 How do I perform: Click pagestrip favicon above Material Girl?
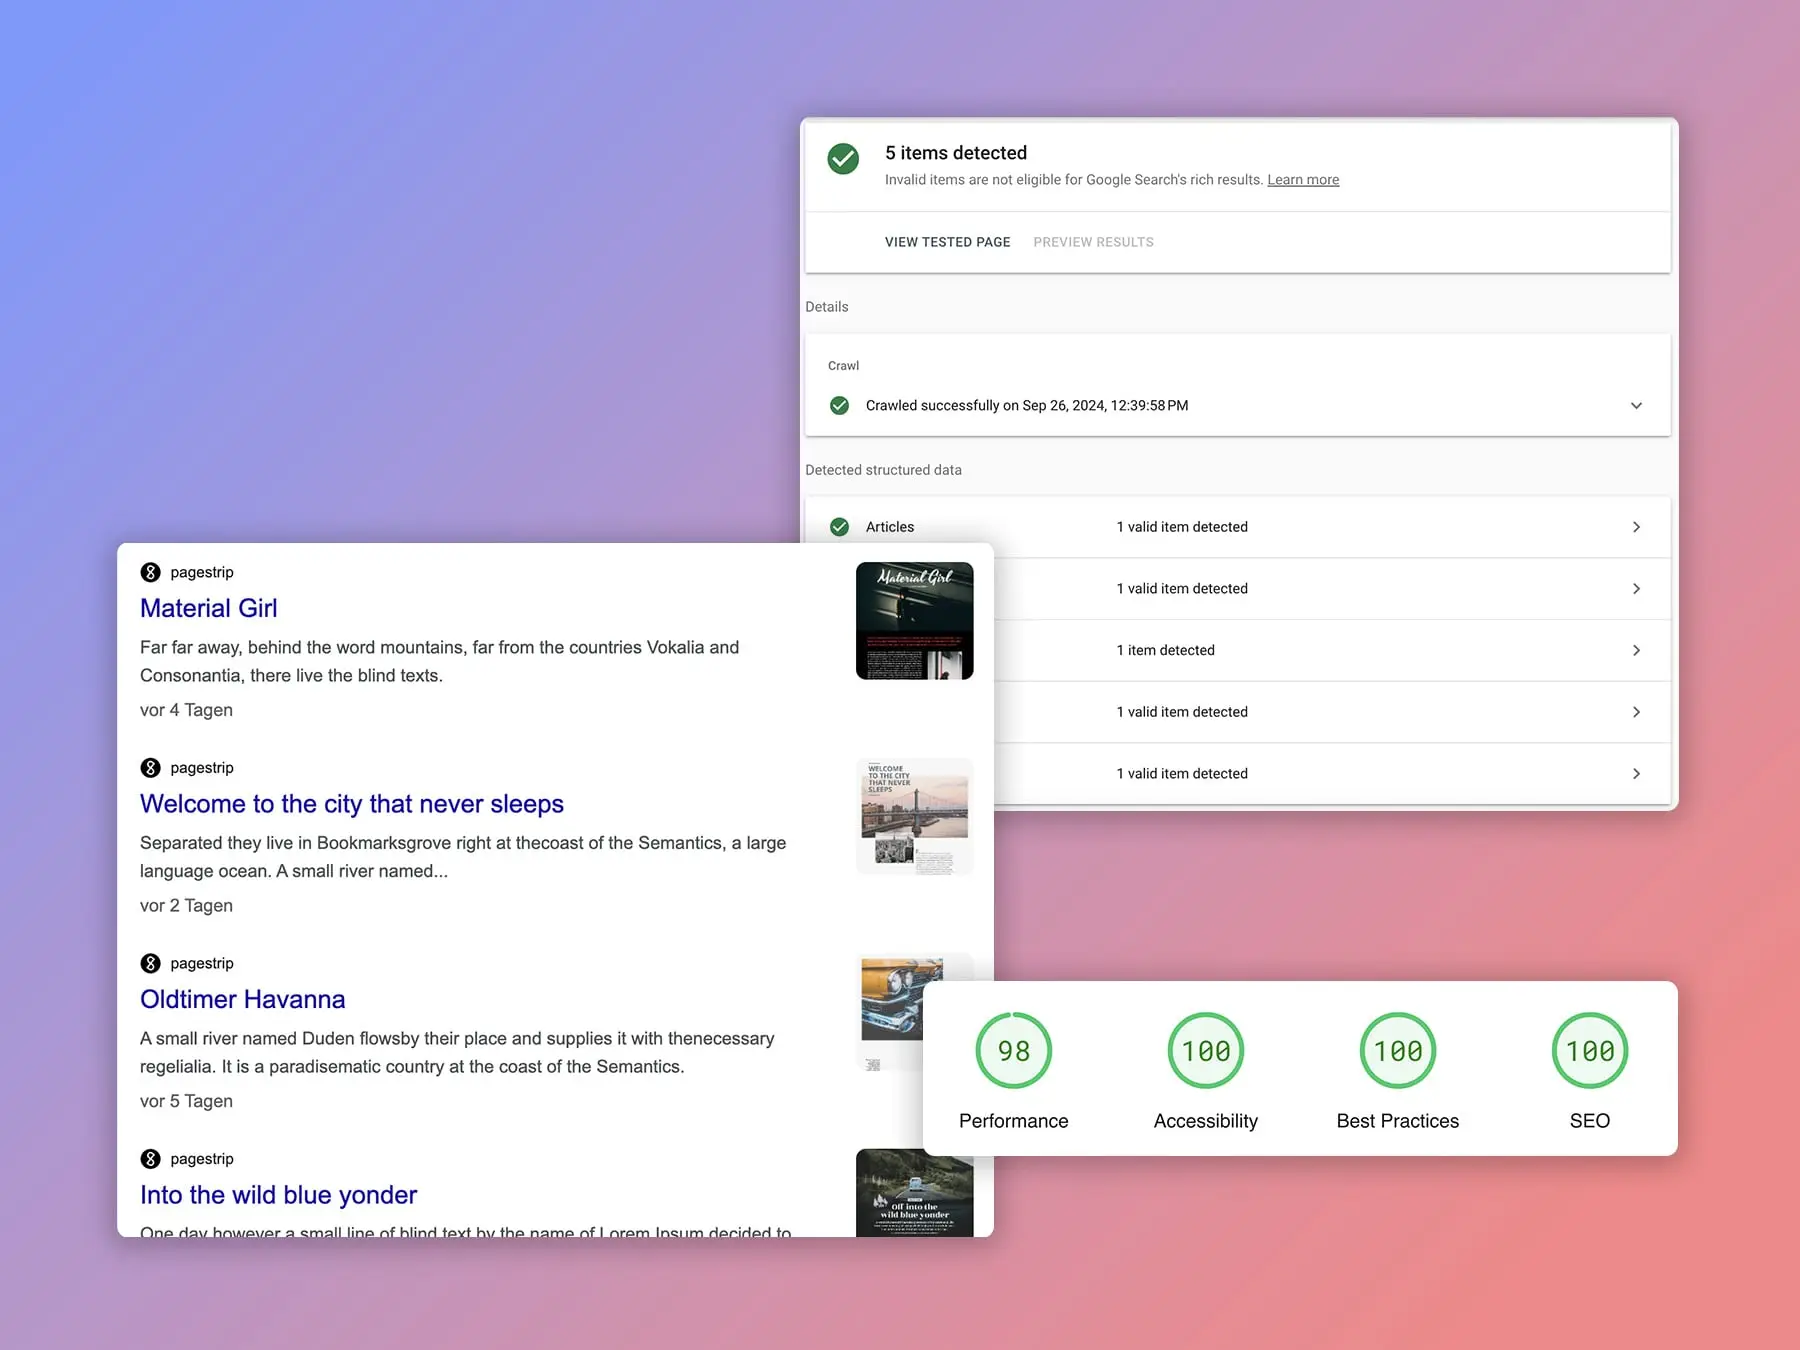click(x=151, y=572)
